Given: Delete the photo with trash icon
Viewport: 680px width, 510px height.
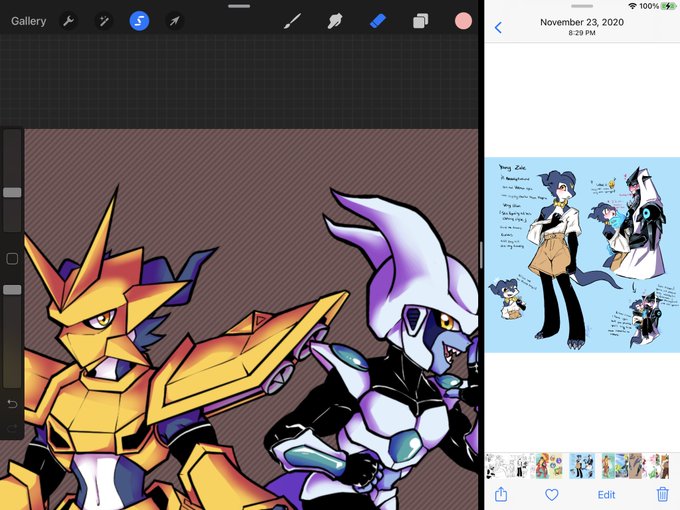Looking at the screenshot, I should coord(662,494).
